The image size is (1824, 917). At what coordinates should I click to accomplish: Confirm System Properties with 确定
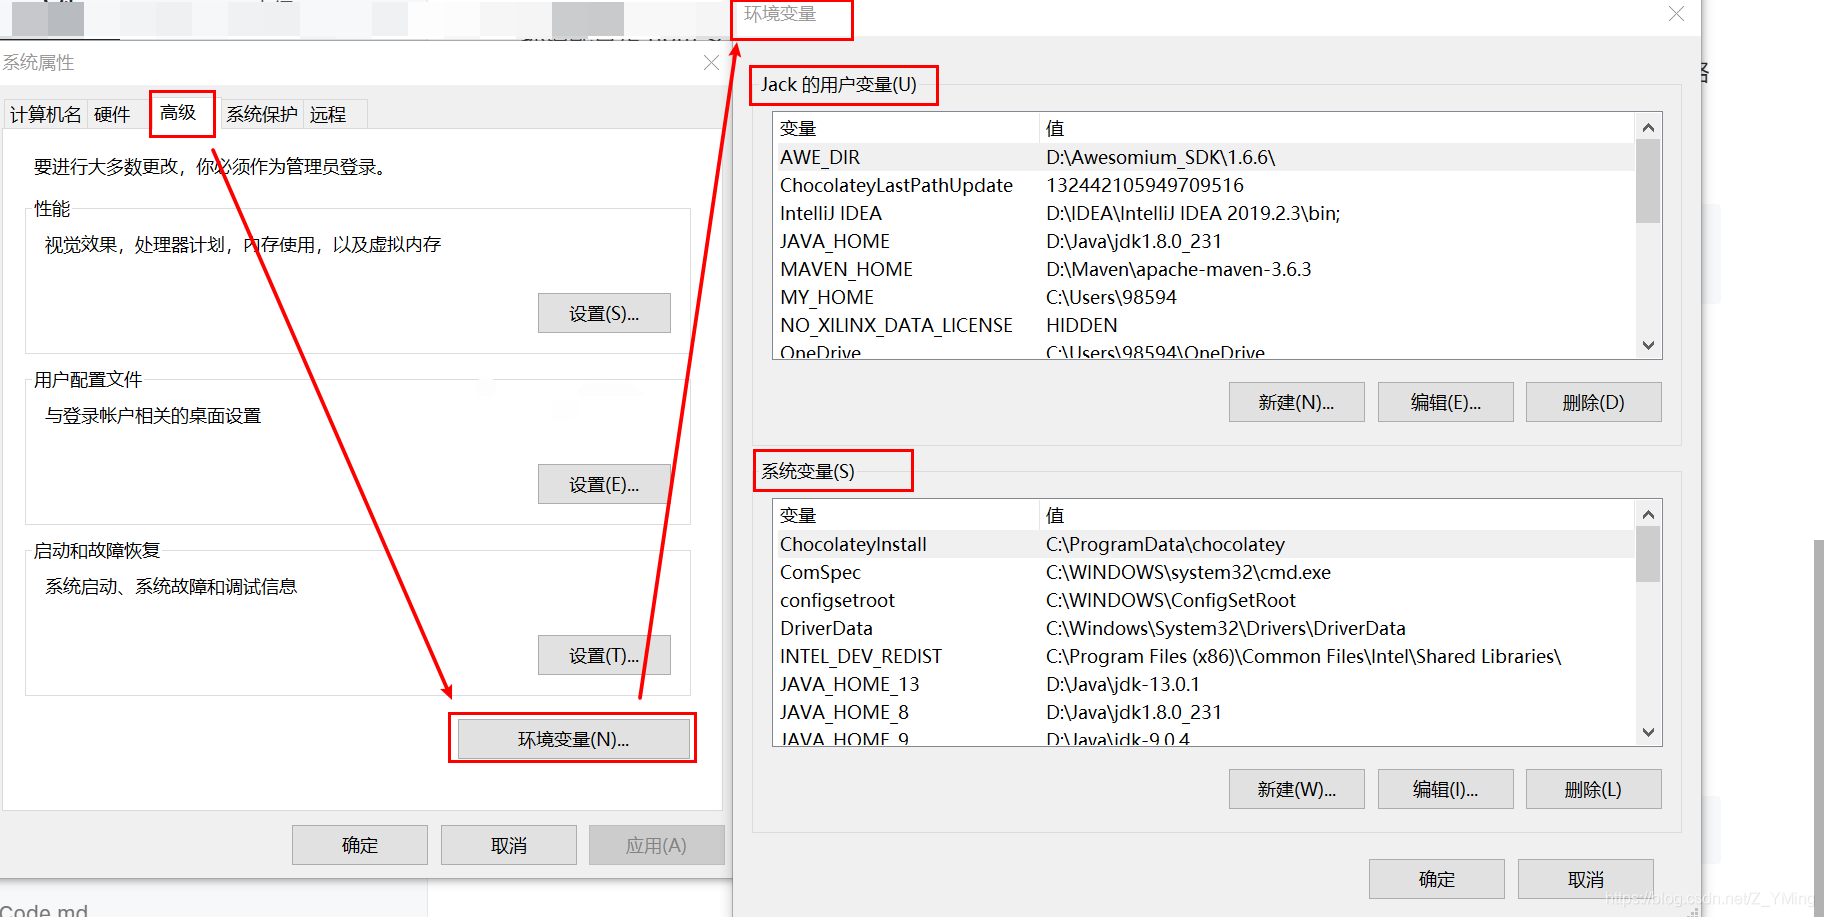coord(360,845)
